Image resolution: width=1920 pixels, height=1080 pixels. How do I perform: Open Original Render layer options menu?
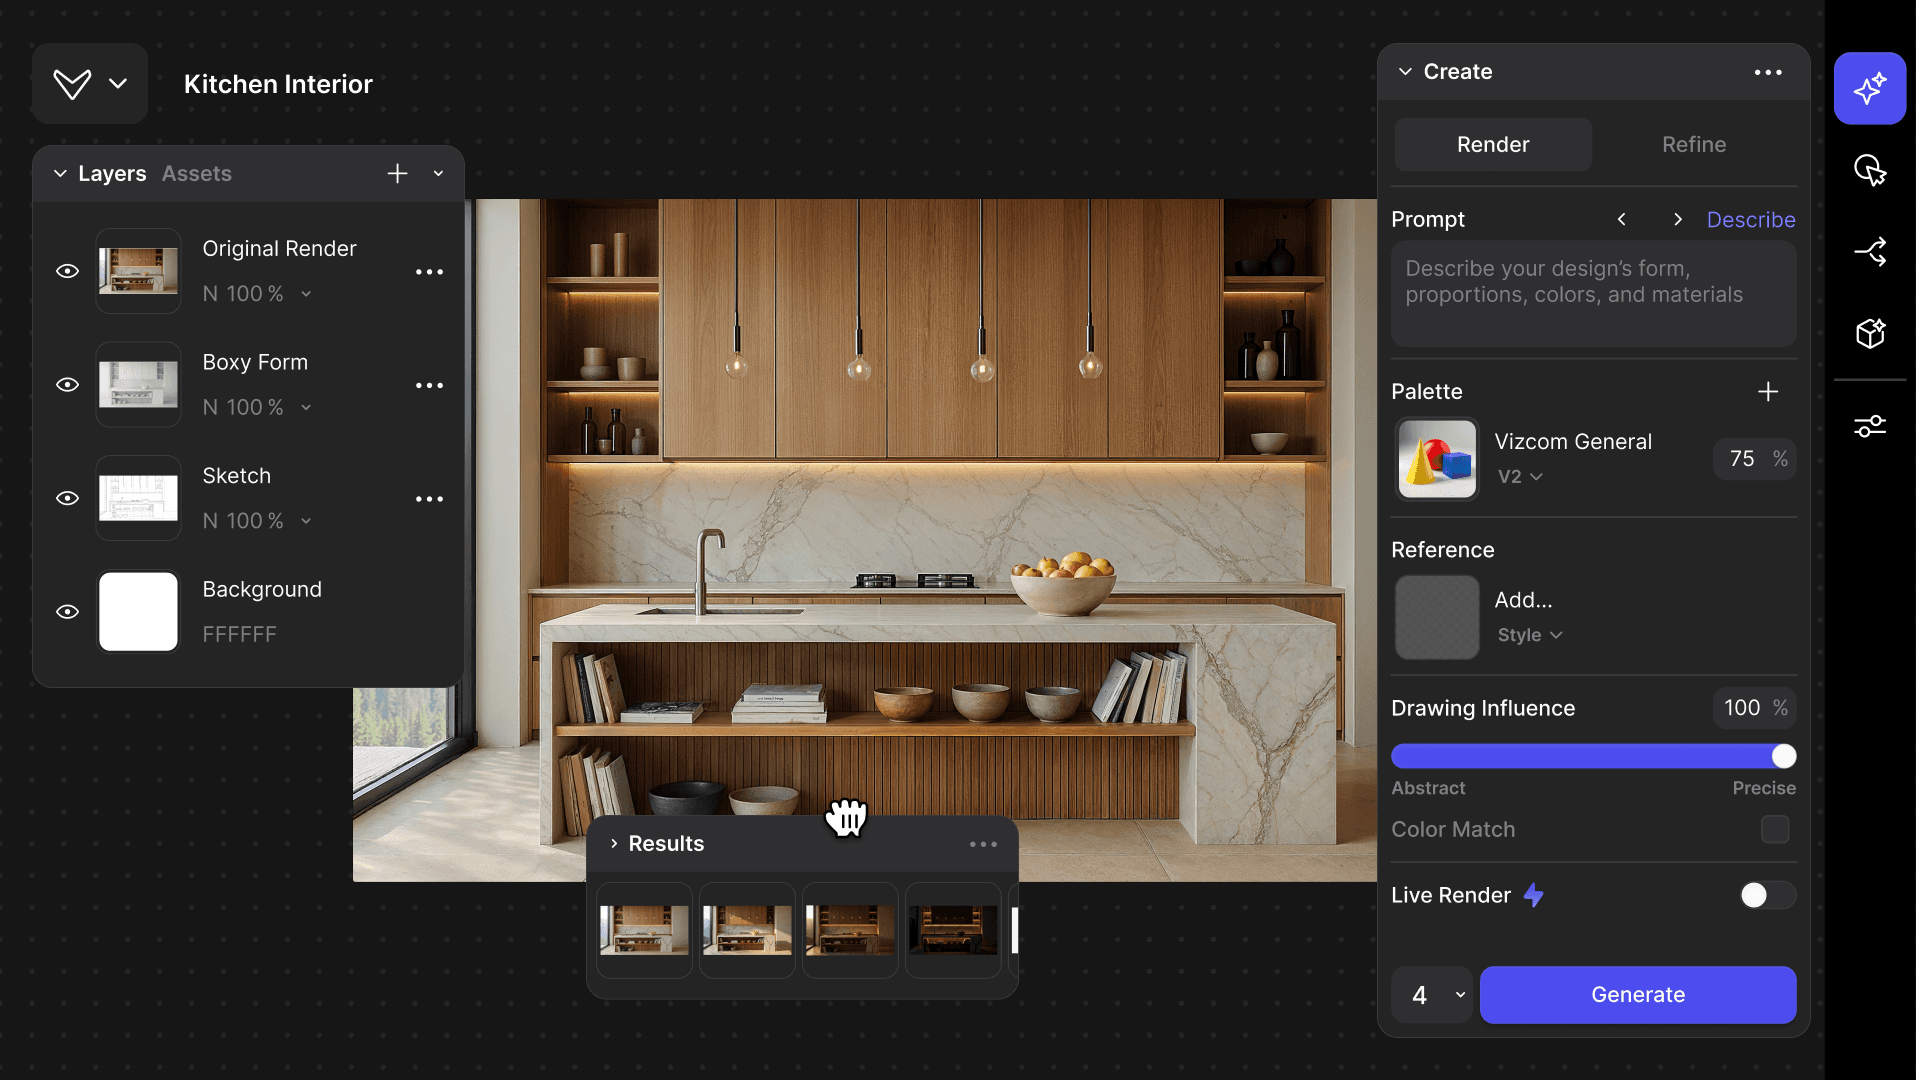tap(429, 272)
